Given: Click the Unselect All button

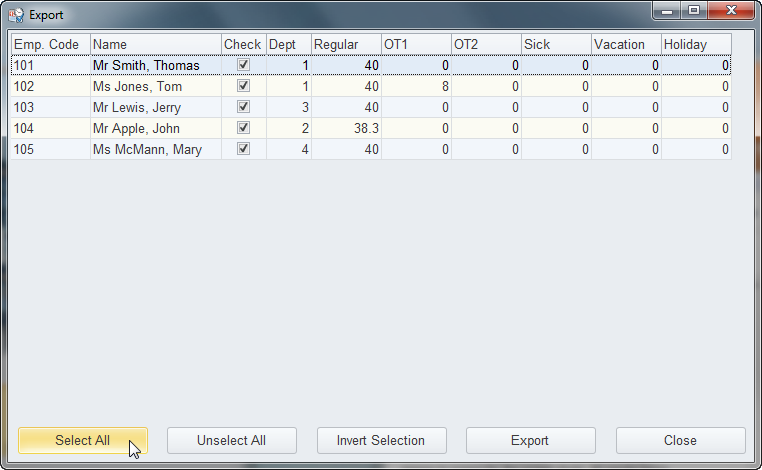Looking at the screenshot, I should coord(231,440).
